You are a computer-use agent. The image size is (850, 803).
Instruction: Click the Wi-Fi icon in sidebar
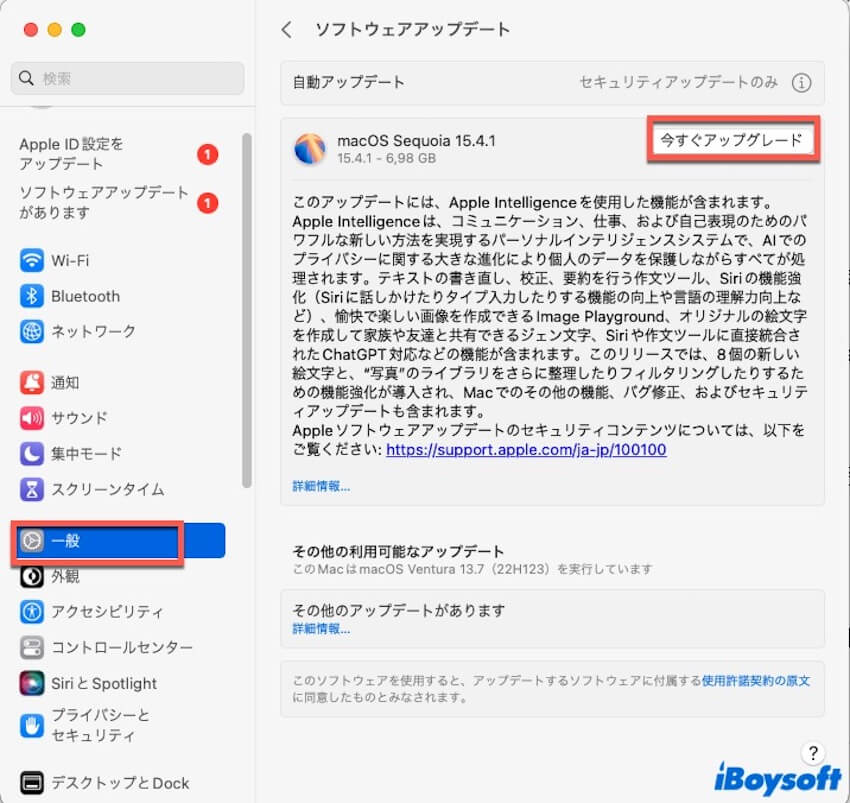tap(32, 260)
